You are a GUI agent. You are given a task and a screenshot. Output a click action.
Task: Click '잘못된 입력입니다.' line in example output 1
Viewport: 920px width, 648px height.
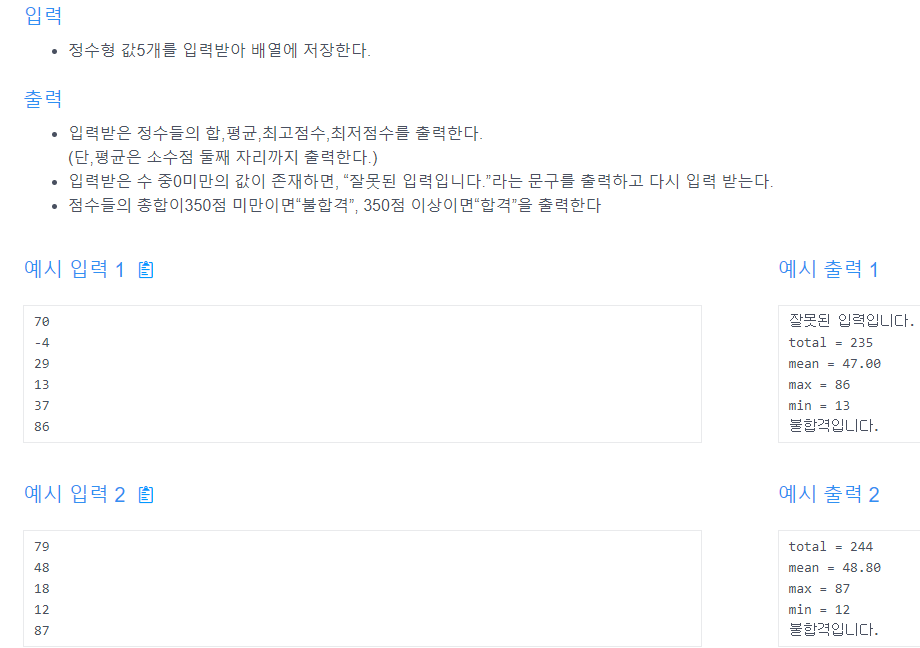[x=851, y=321]
